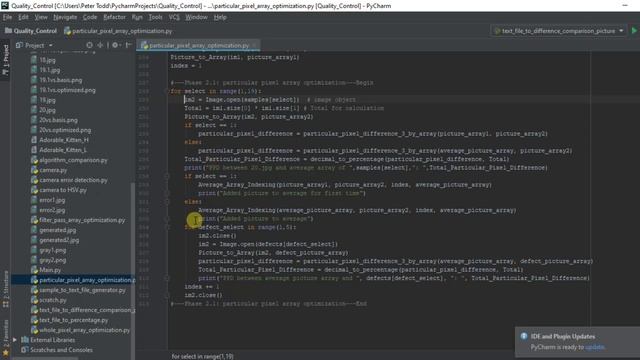
Task: Open the VCS menu
Action: pos(174,17)
